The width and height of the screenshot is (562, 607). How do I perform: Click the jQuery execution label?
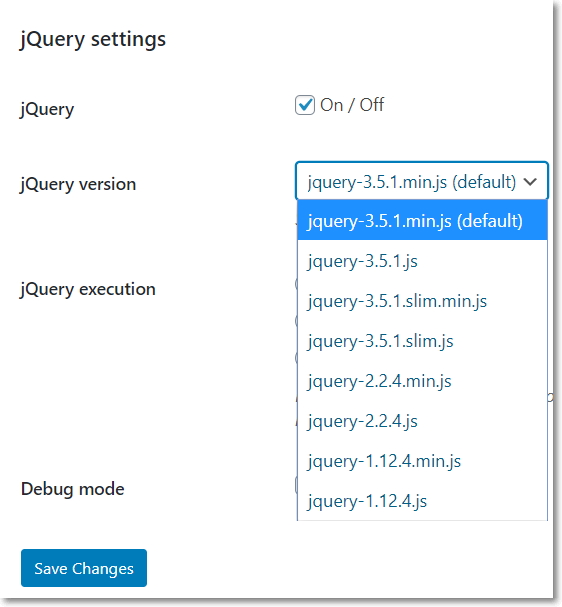point(88,289)
